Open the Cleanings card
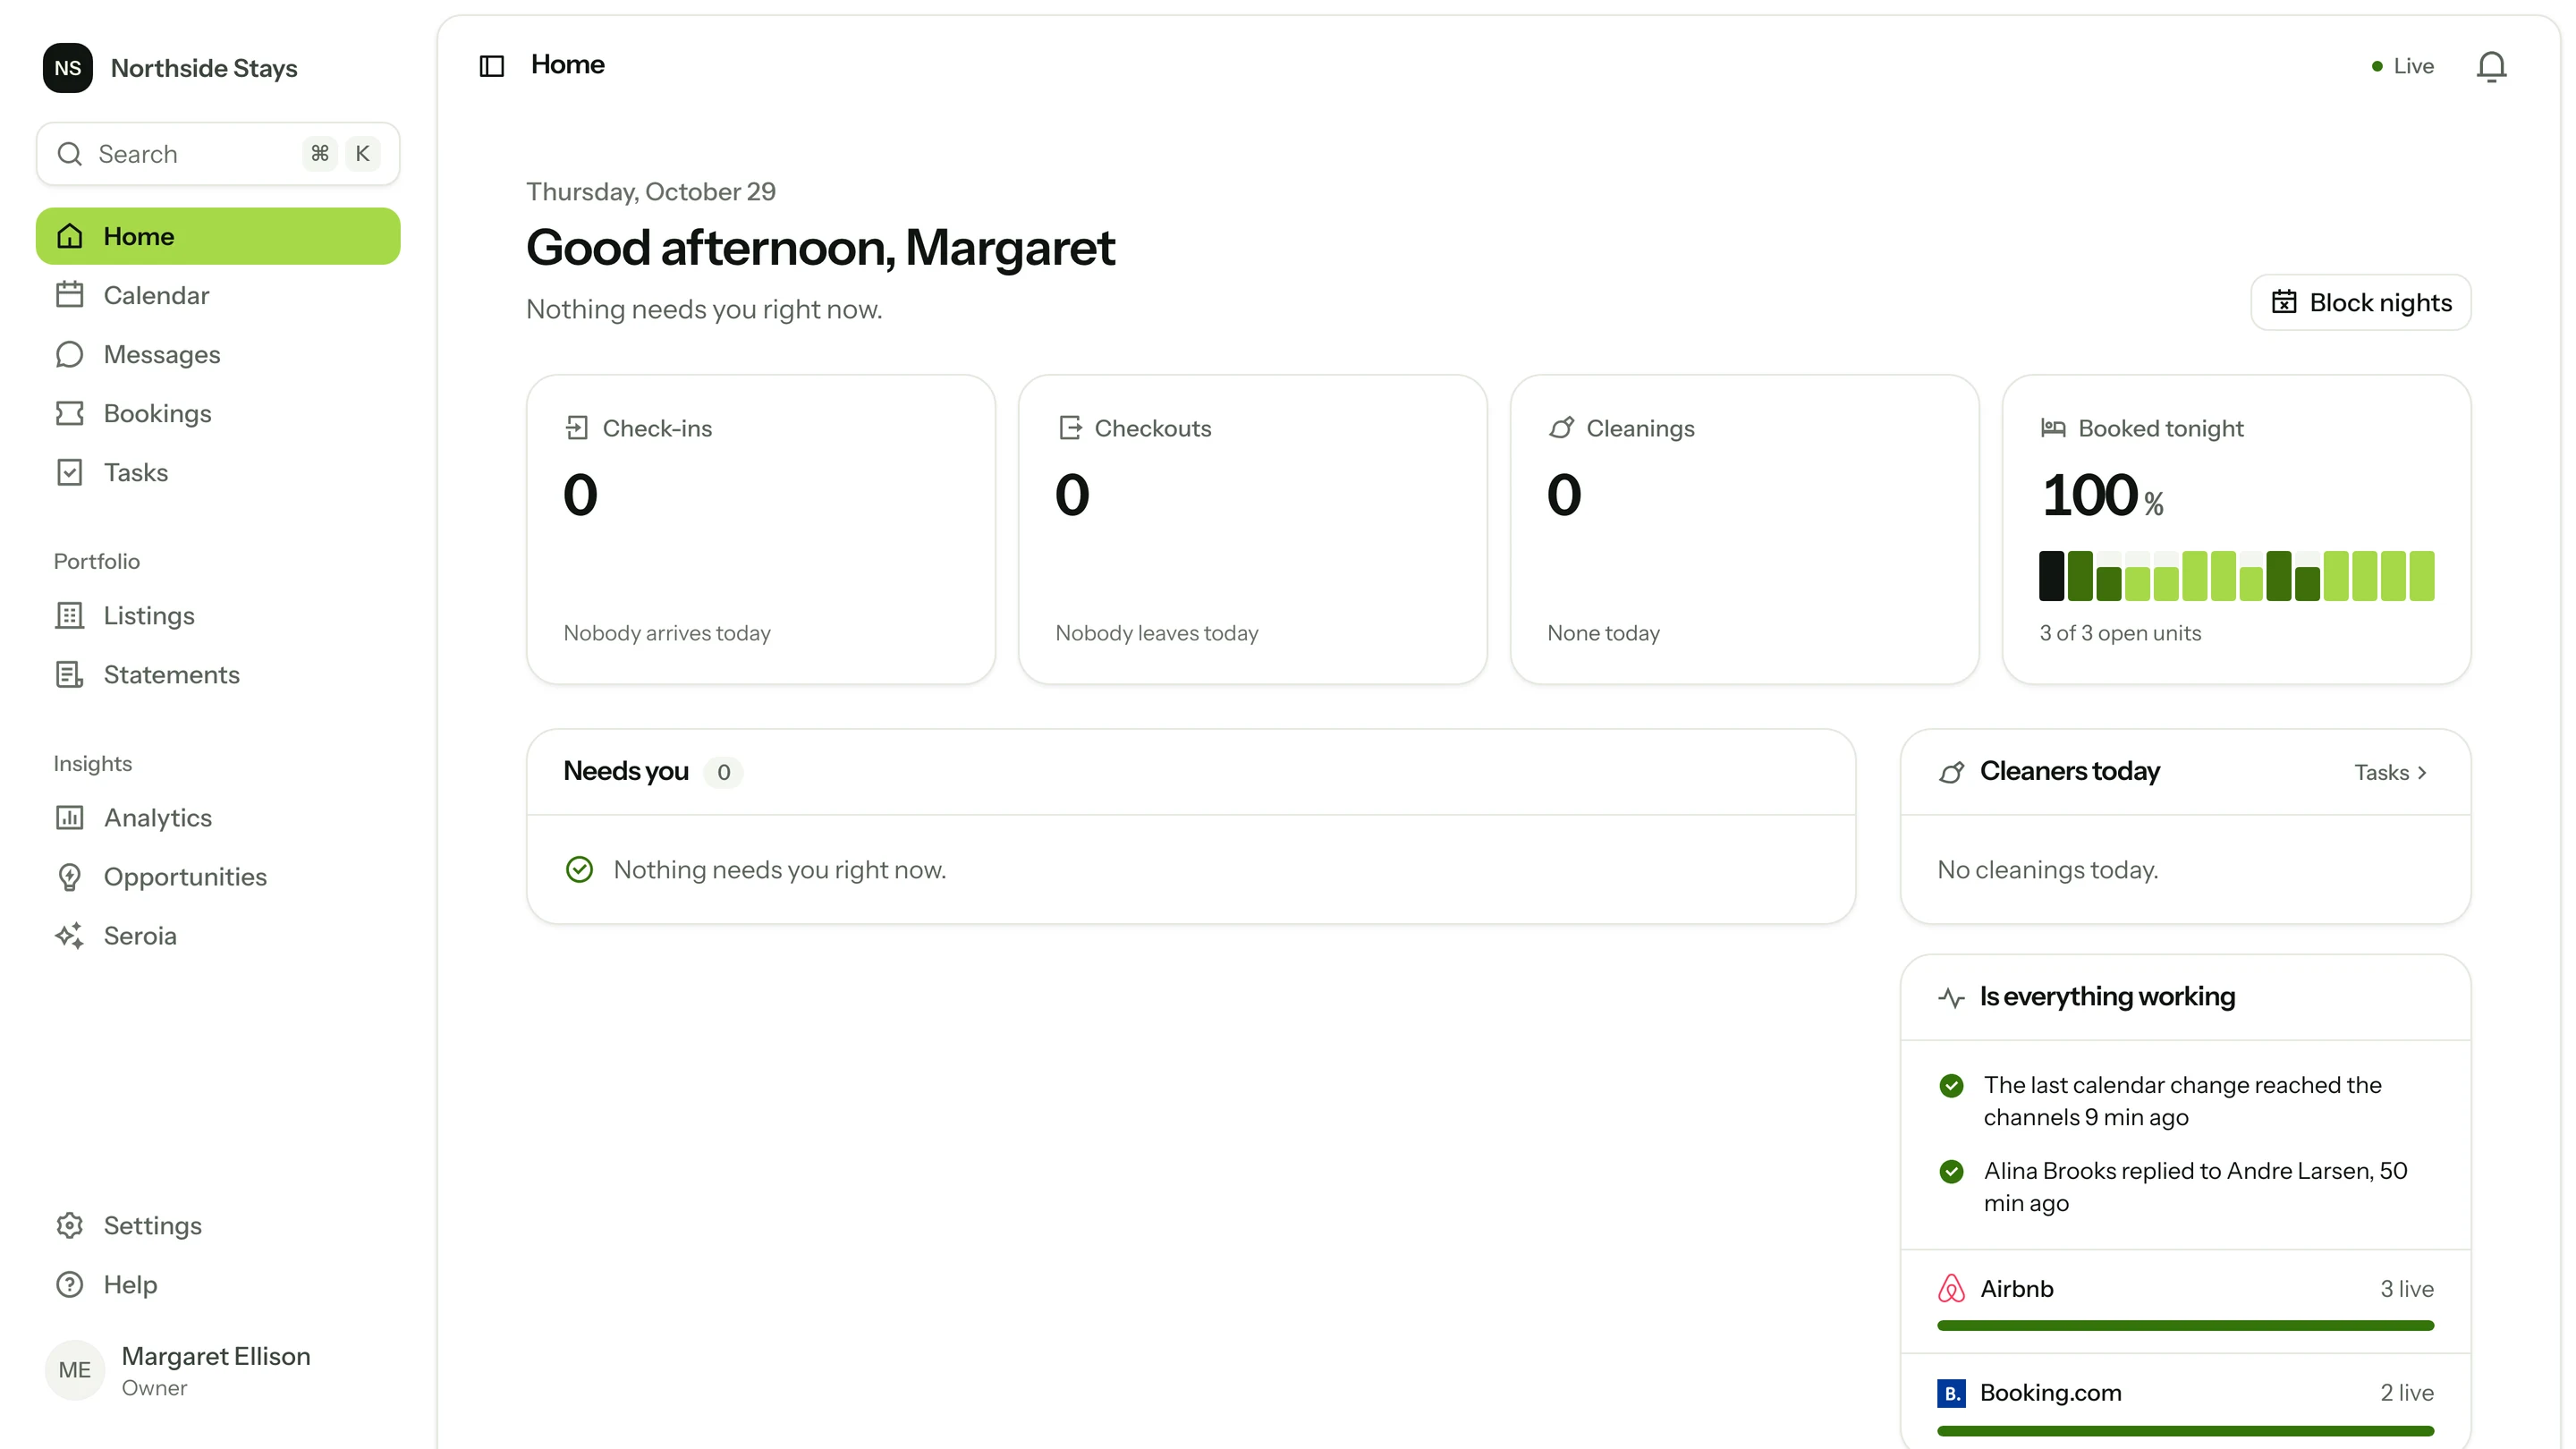This screenshot has width=2576, height=1449. pyautogui.click(x=1744, y=529)
